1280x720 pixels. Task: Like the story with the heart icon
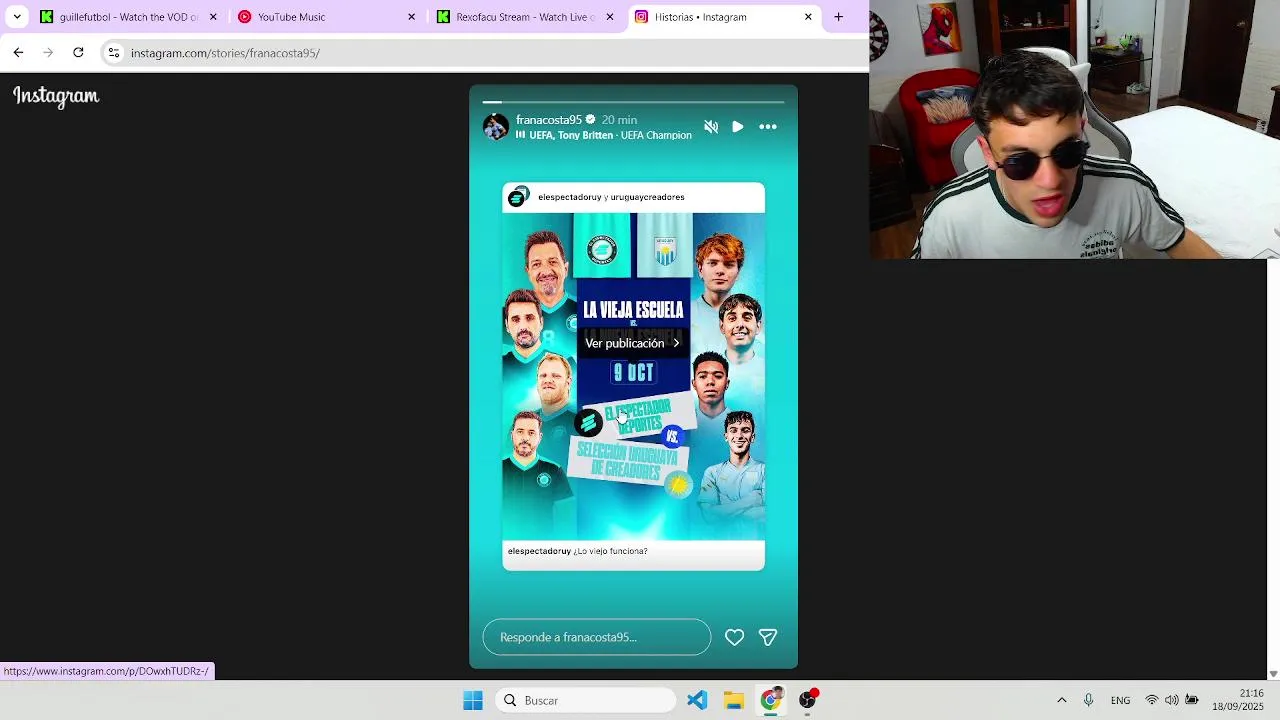(735, 637)
